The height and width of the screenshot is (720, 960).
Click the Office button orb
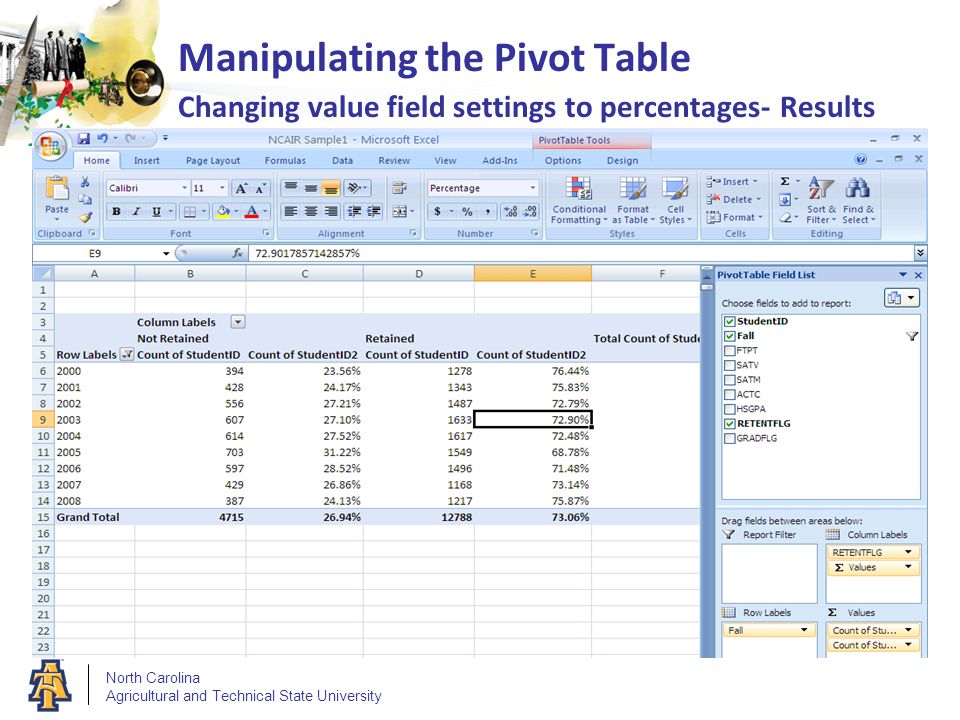click(51, 146)
